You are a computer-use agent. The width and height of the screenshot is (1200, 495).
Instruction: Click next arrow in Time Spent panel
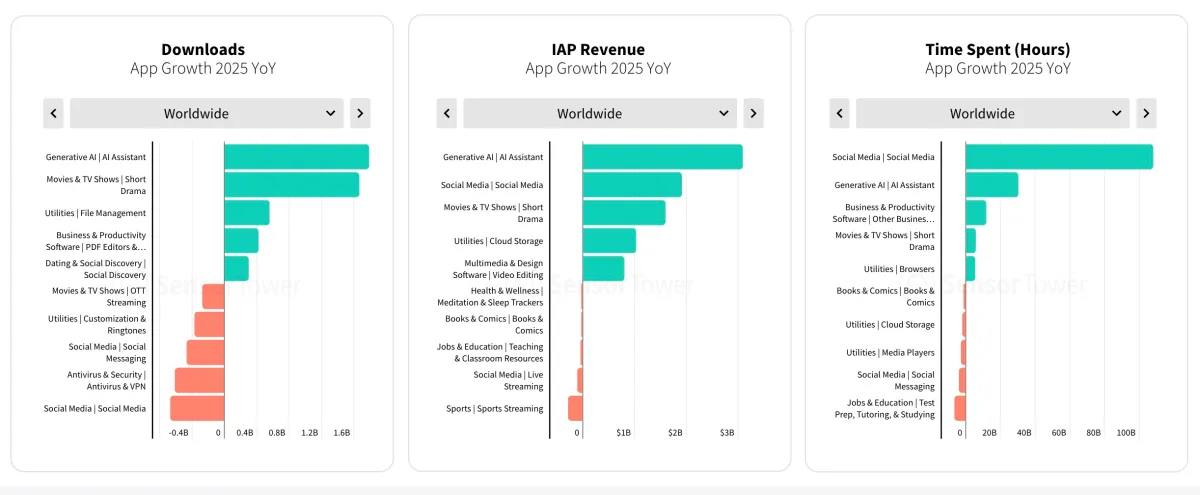click(x=1147, y=113)
